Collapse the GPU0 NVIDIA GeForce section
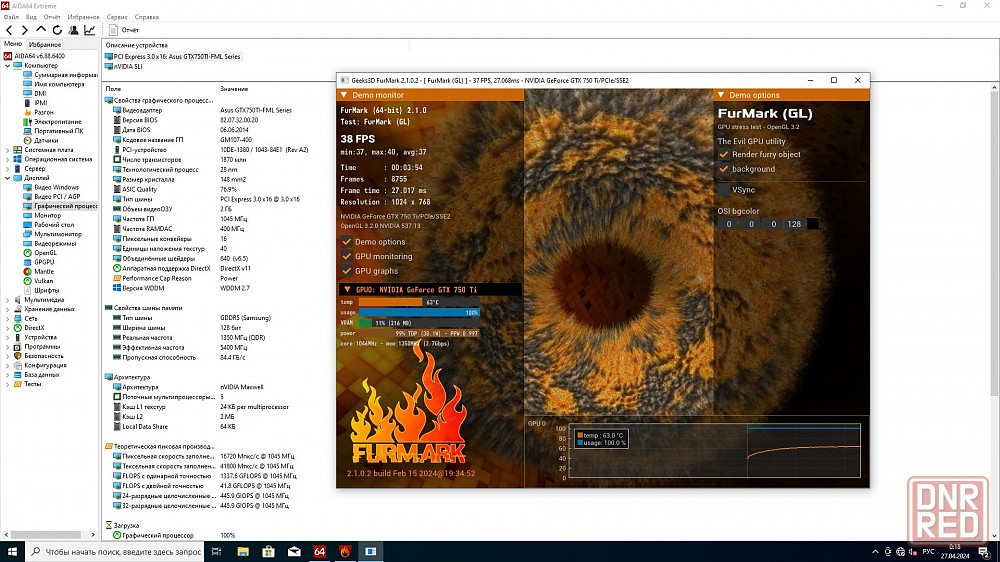Image resolution: width=1000 pixels, height=562 pixels. 348,290
